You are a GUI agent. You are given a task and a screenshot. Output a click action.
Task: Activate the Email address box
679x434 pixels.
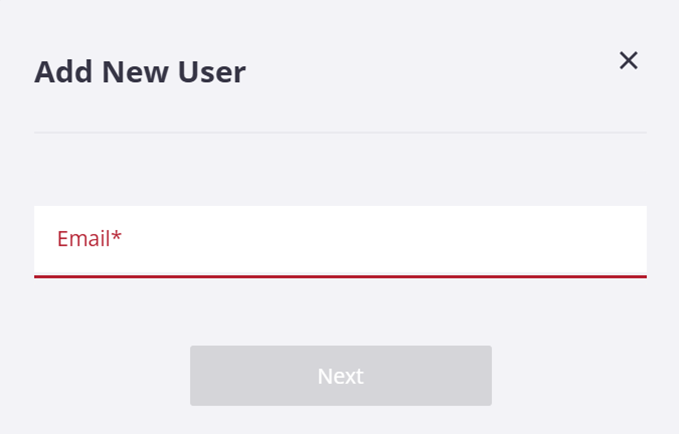(340, 240)
